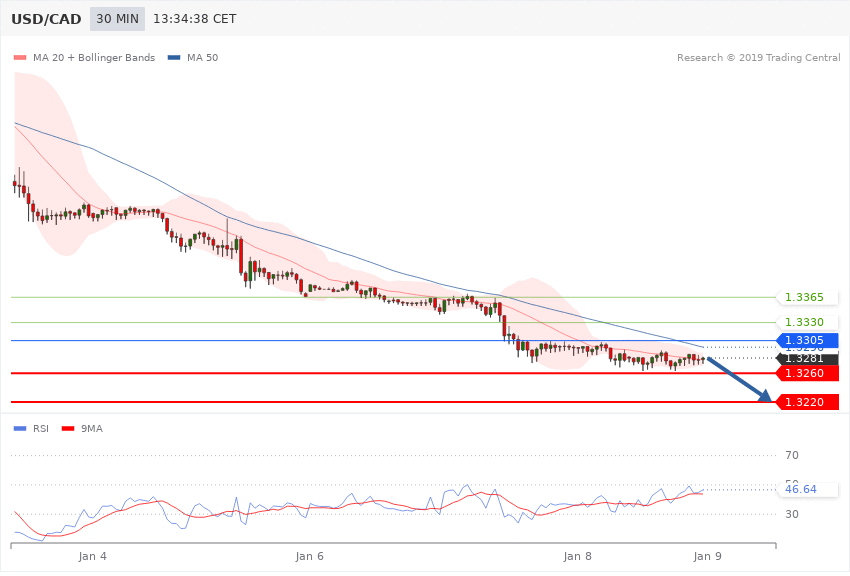Select the 1.3305 pivot level tag
Viewport: 850px width, 576px height.
[x=808, y=340]
